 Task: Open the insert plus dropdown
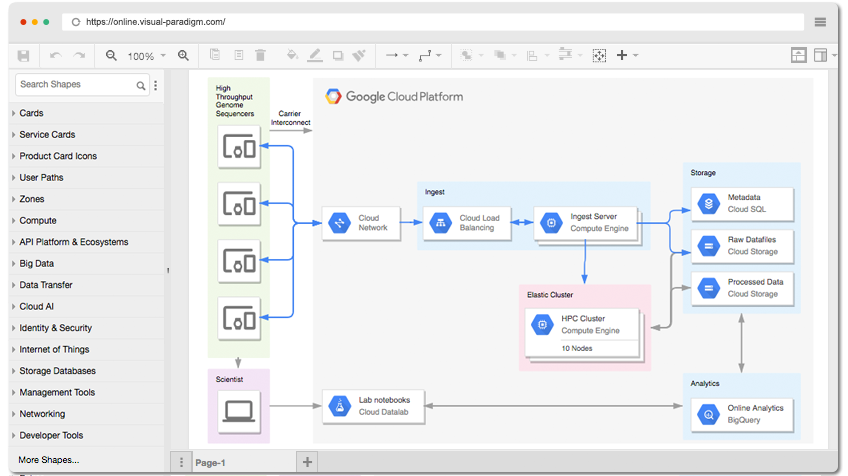627,55
